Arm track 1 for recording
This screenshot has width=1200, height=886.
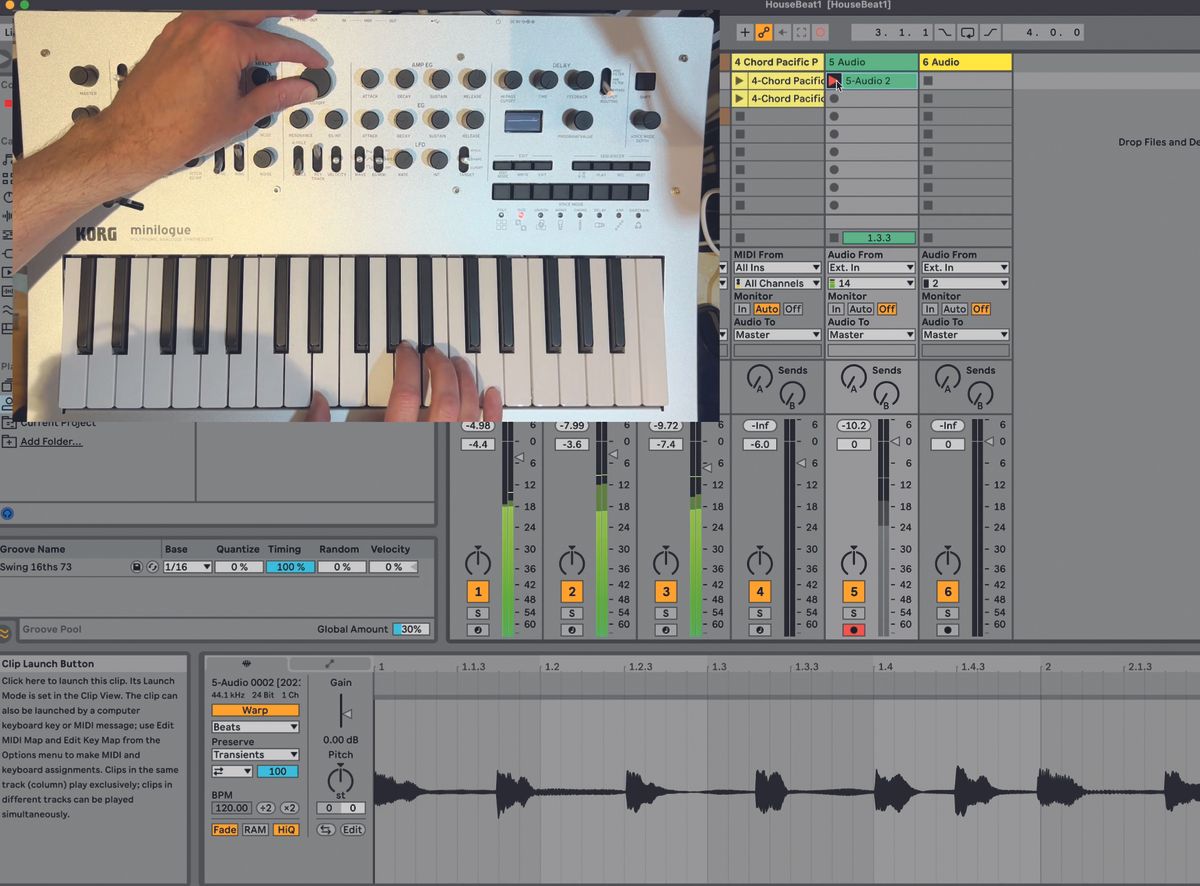coord(478,631)
